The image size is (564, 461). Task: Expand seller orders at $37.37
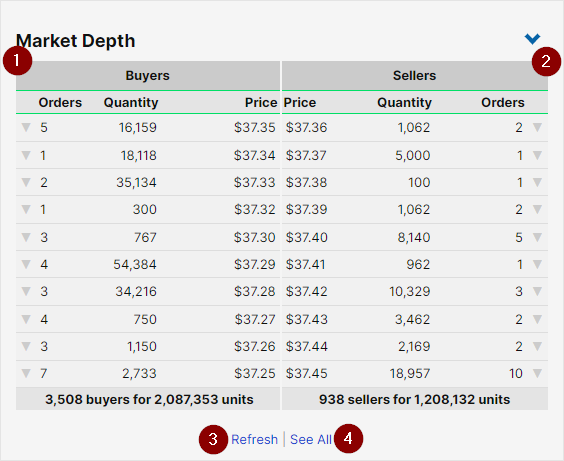[x=537, y=155]
